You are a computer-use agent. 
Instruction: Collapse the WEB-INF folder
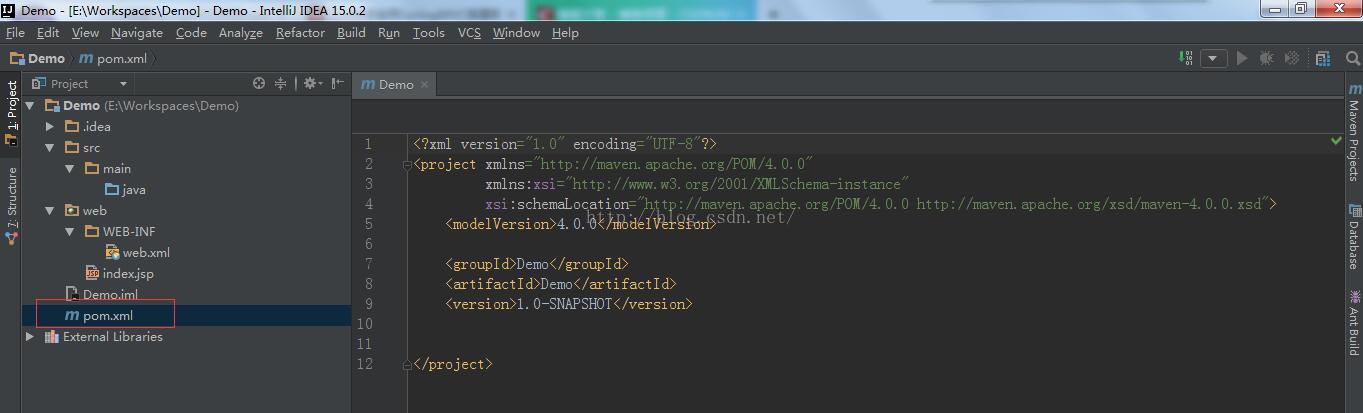70,231
